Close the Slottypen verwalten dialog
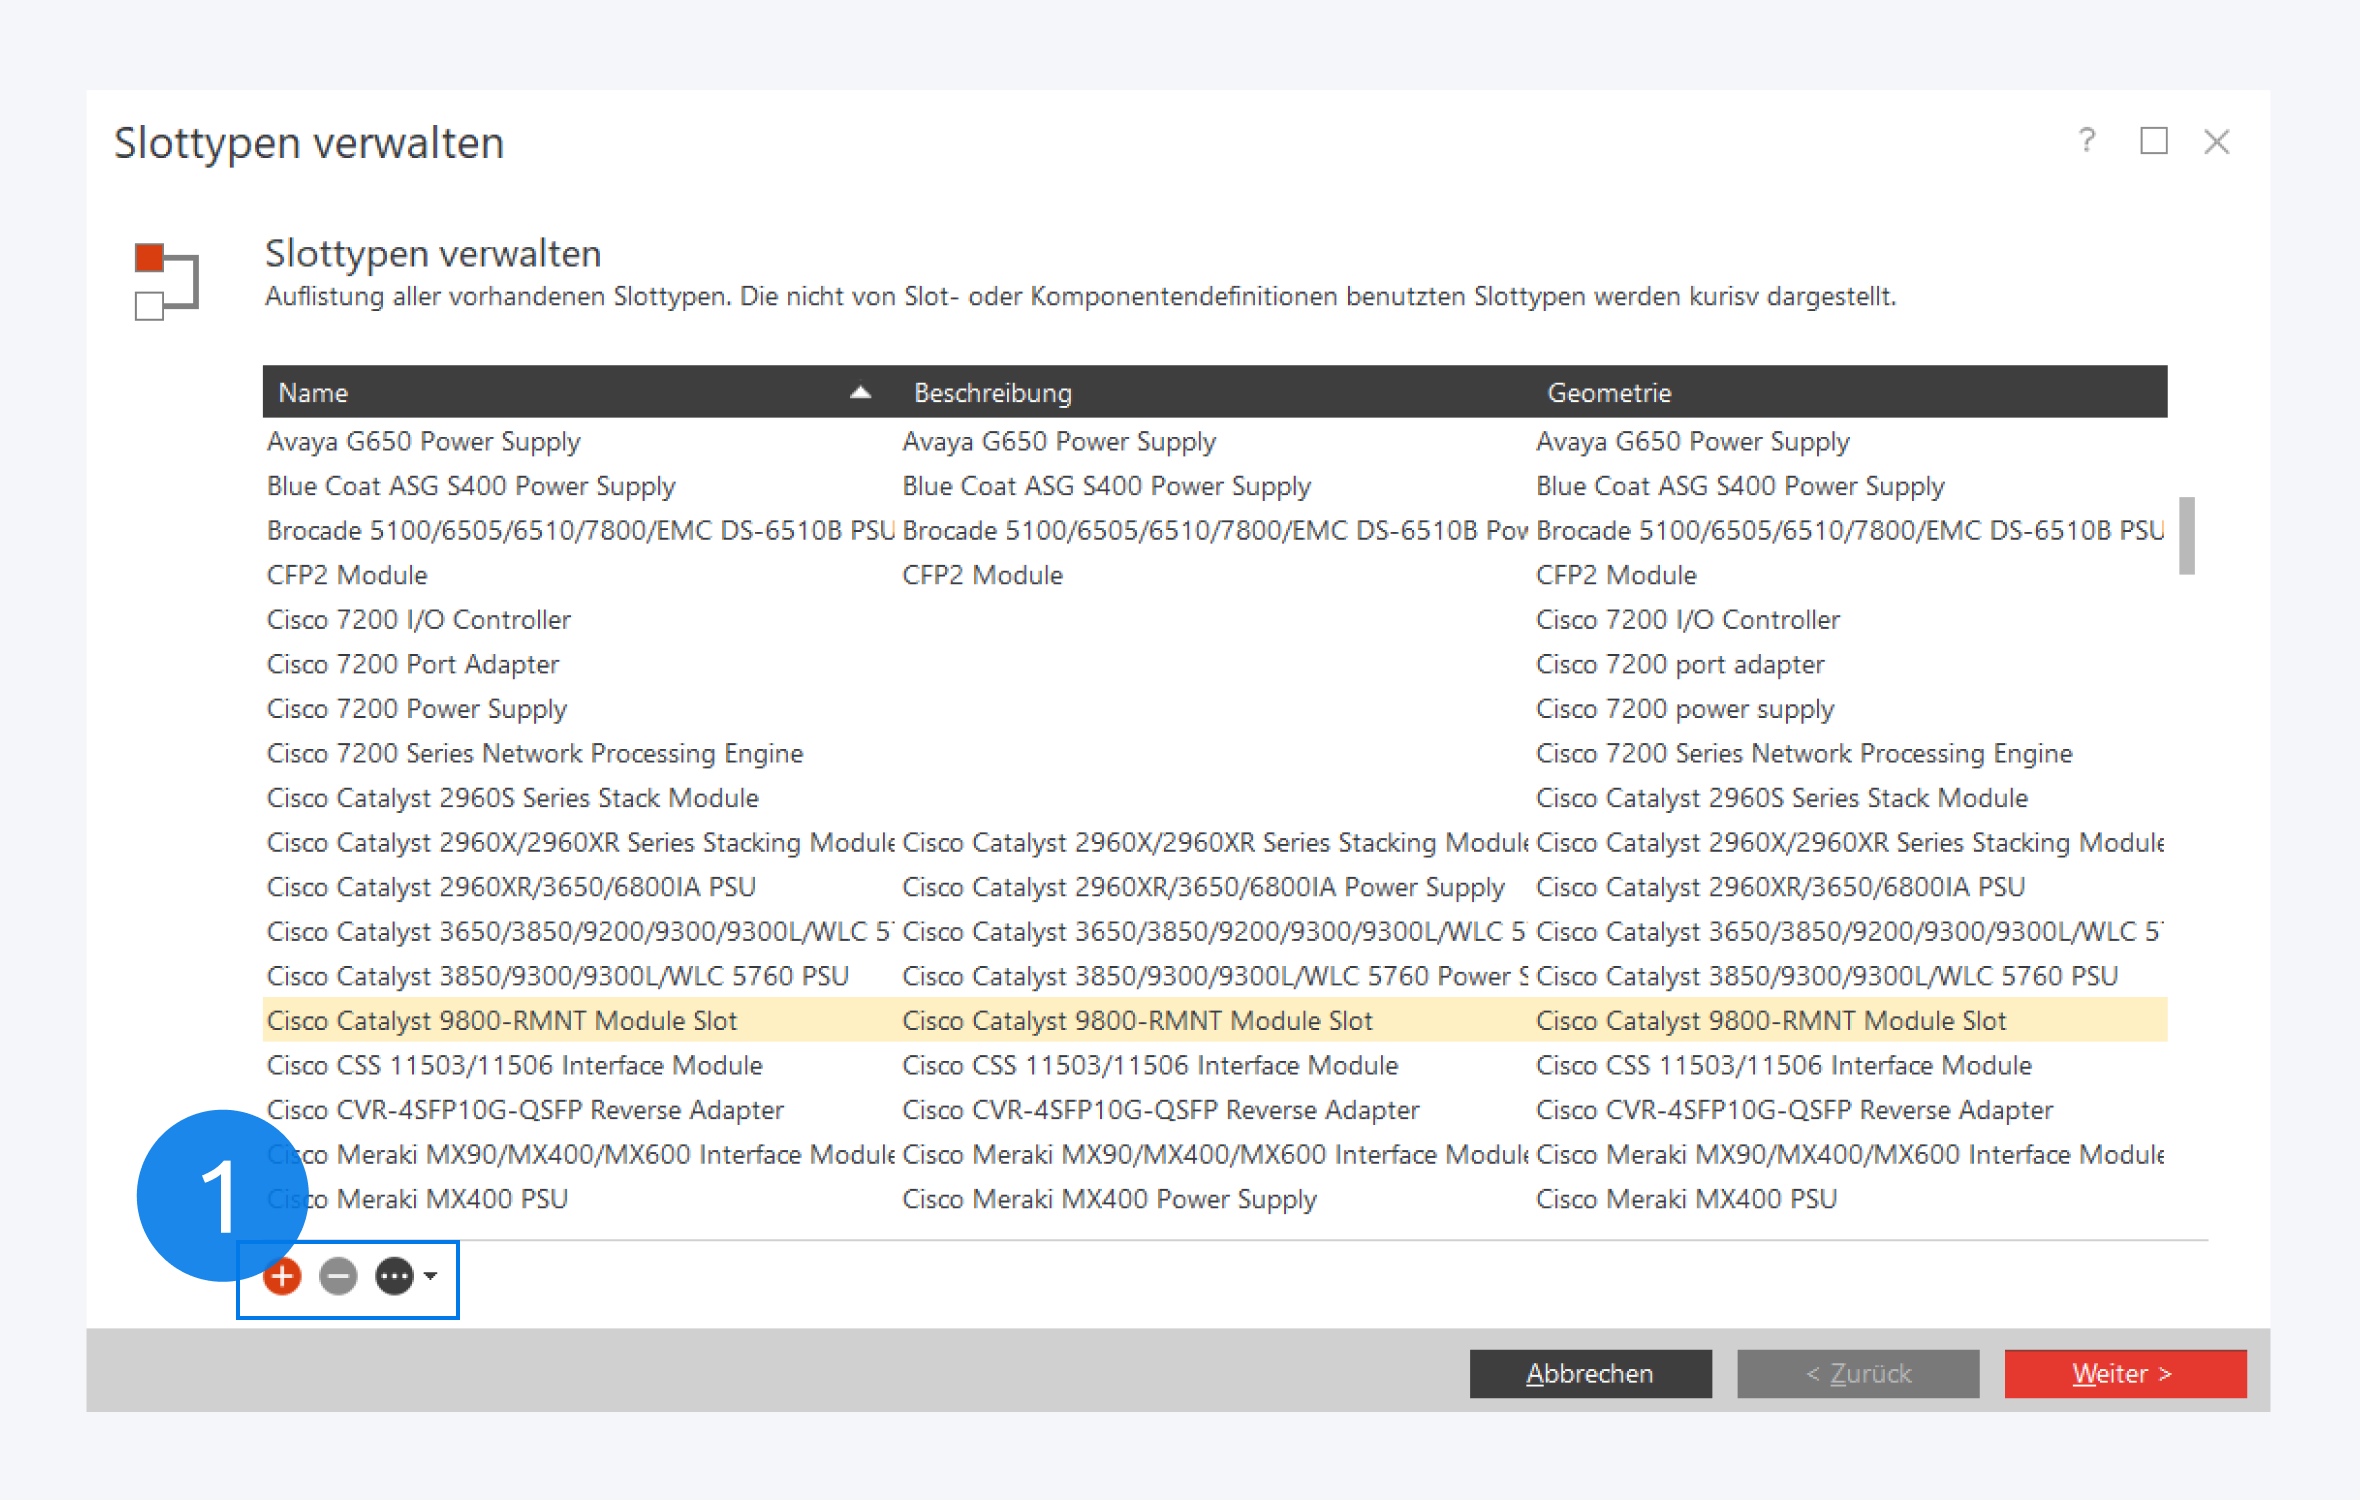2360x1500 pixels. pyautogui.click(x=2217, y=142)
